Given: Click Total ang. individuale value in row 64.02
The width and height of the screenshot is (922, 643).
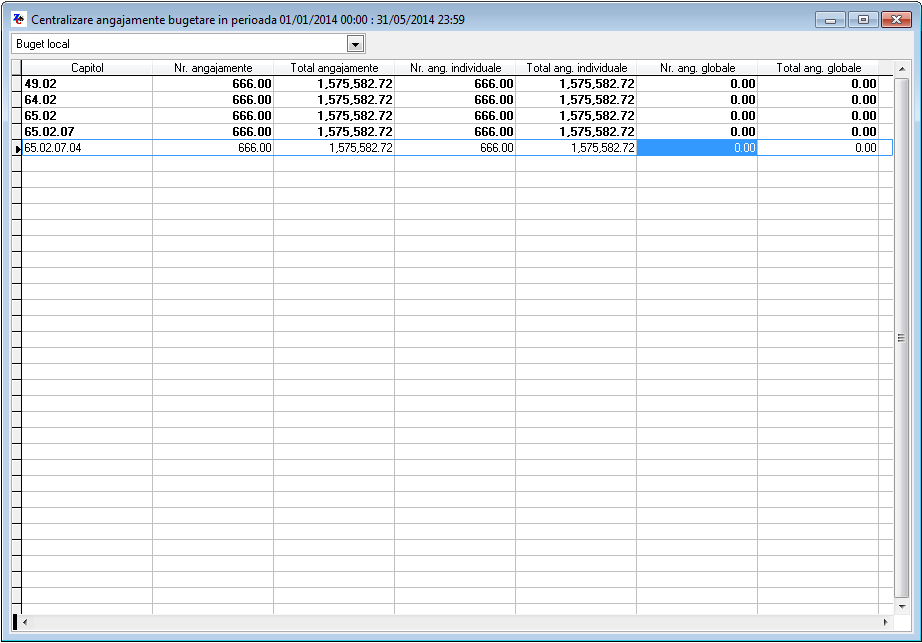Looking at the screenshot, I should [576, 99].
